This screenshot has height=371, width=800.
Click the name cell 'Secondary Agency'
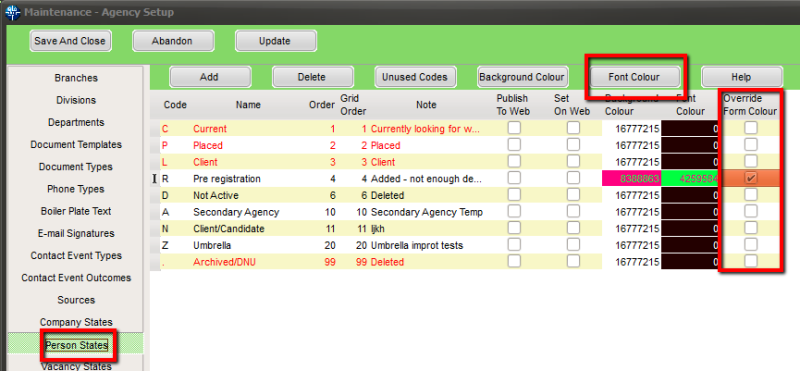point(236,212)
